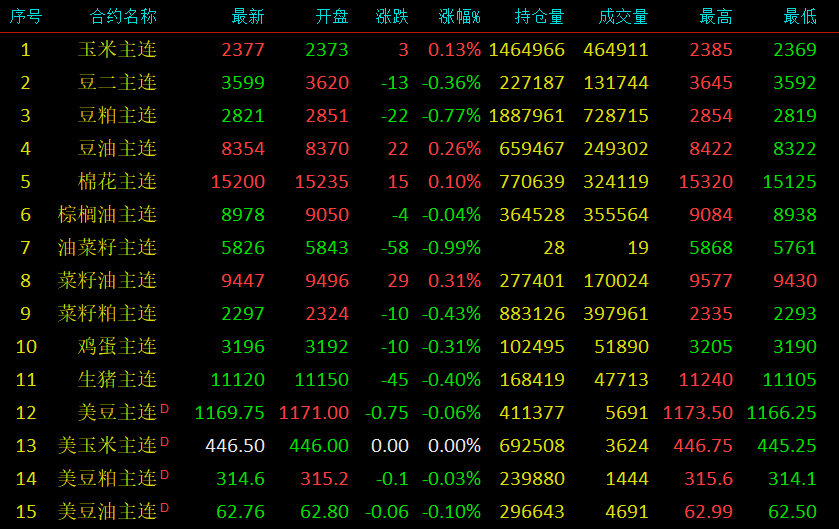Open the 油菜籽主连 contract in row 7

point(108,248)
